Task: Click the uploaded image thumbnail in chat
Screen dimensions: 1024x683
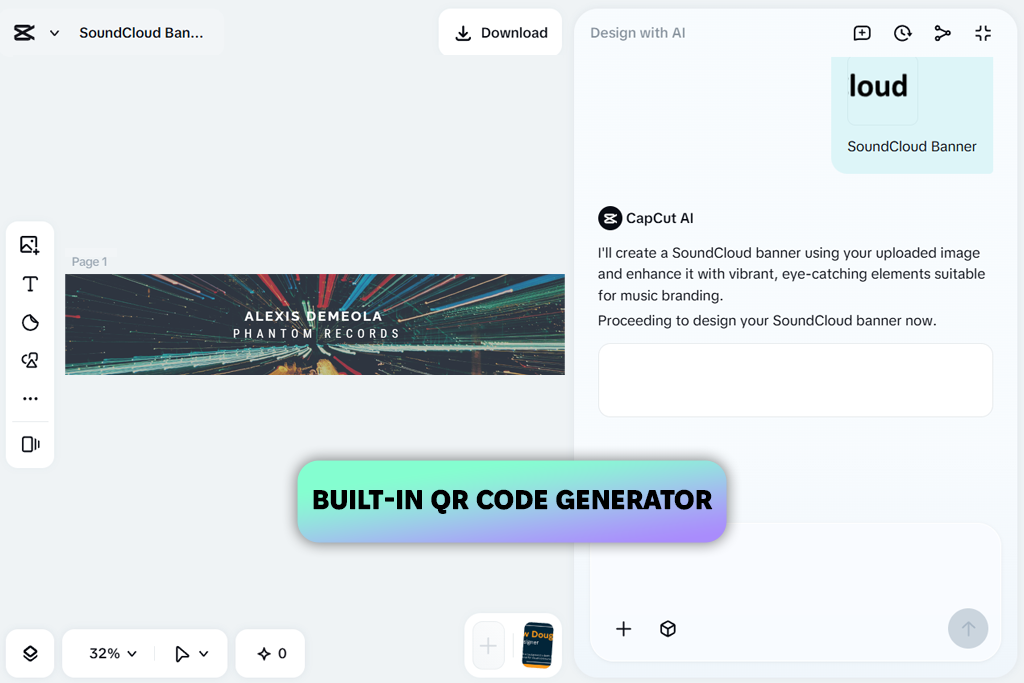Action: [x=882, y=90]
